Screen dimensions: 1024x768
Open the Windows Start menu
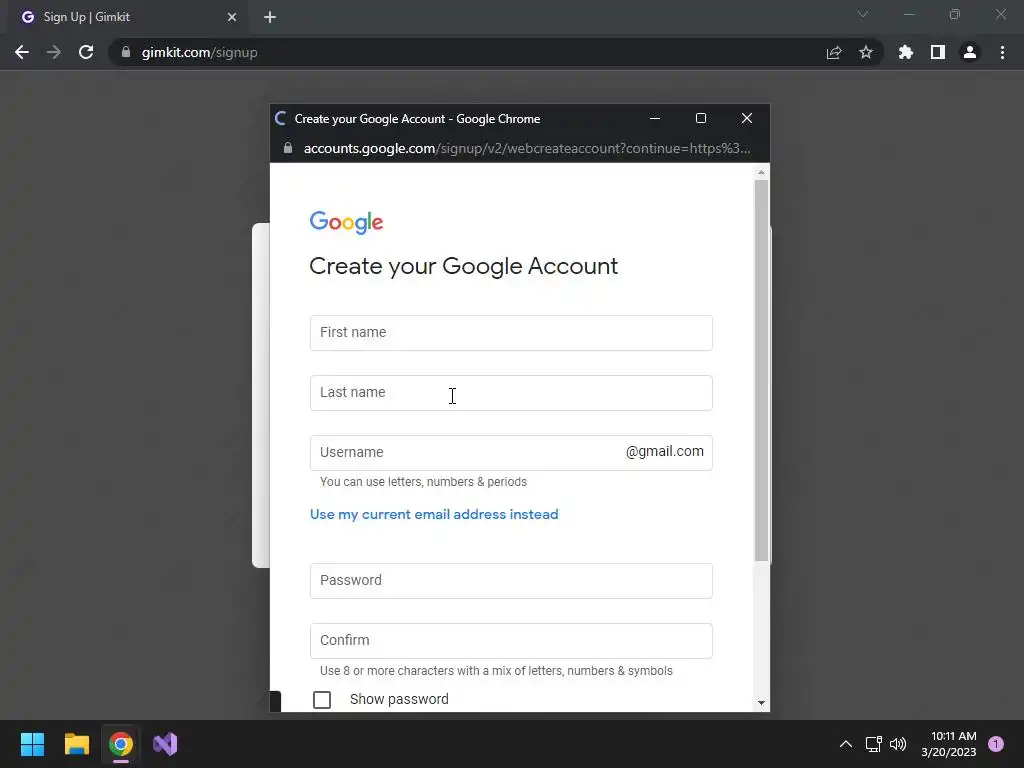tap(33, 744)
